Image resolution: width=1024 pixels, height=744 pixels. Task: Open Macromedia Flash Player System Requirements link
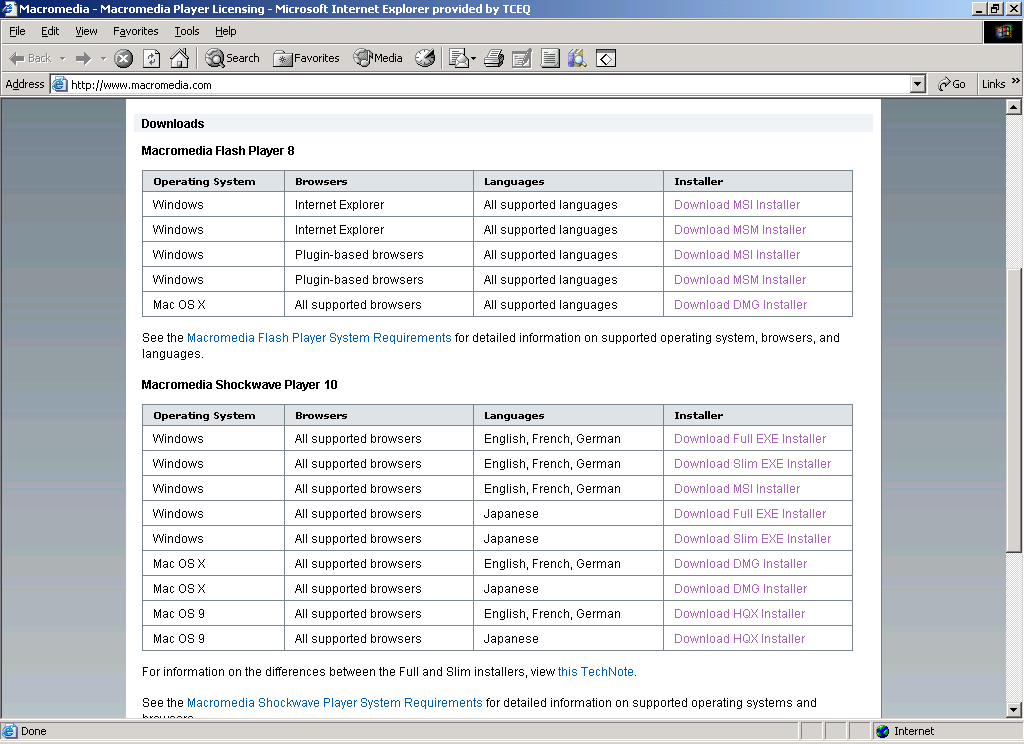(319, 338)
